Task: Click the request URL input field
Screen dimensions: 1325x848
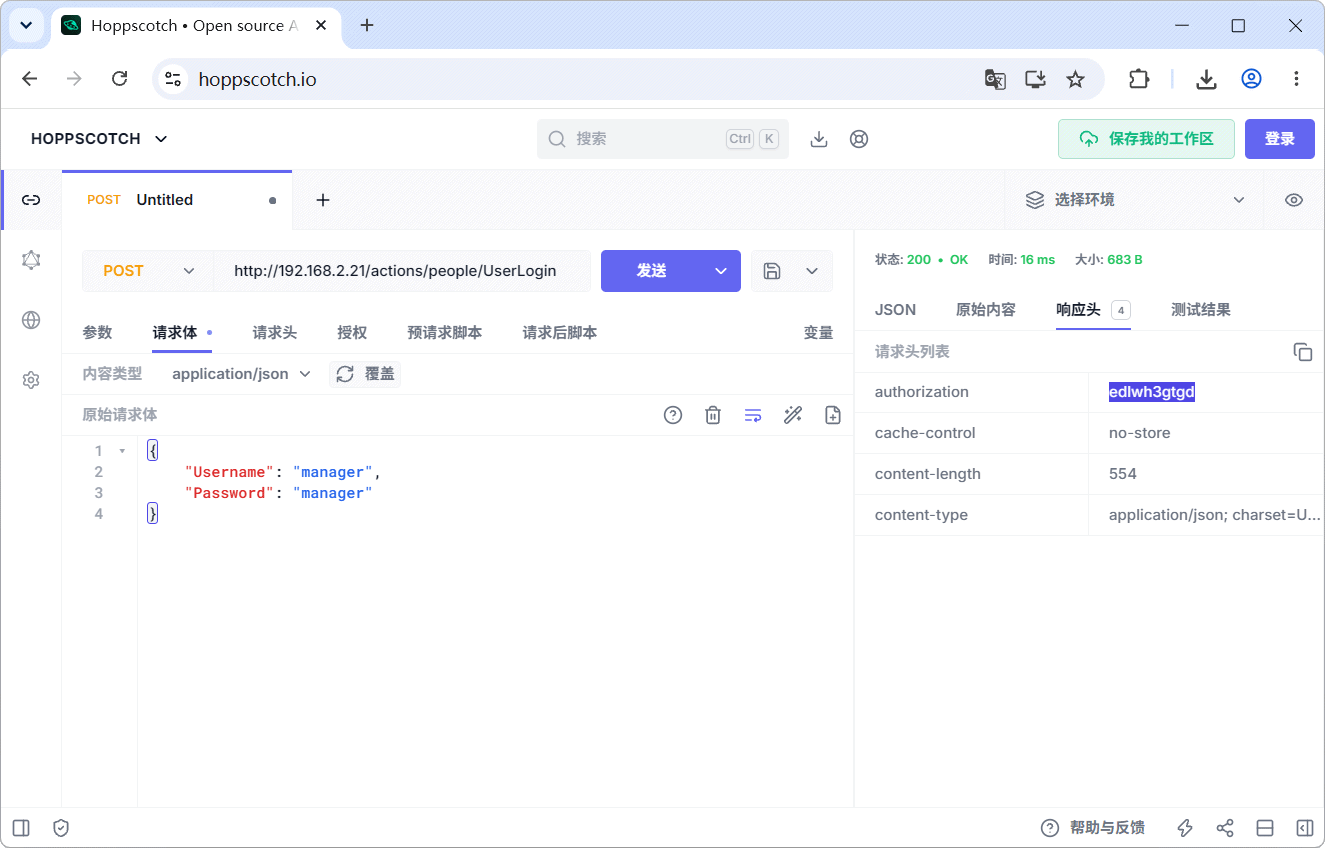Action: (402, 271)
